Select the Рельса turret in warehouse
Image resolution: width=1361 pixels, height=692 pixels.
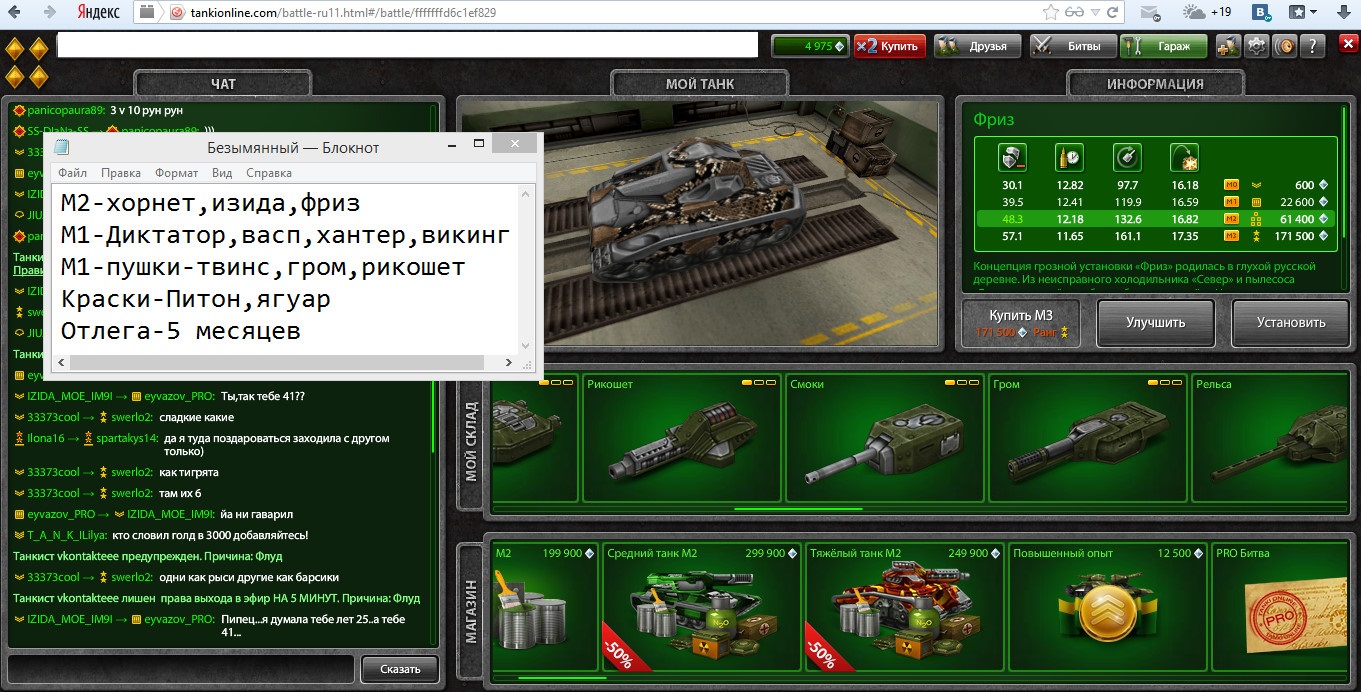pos(1270,438)
